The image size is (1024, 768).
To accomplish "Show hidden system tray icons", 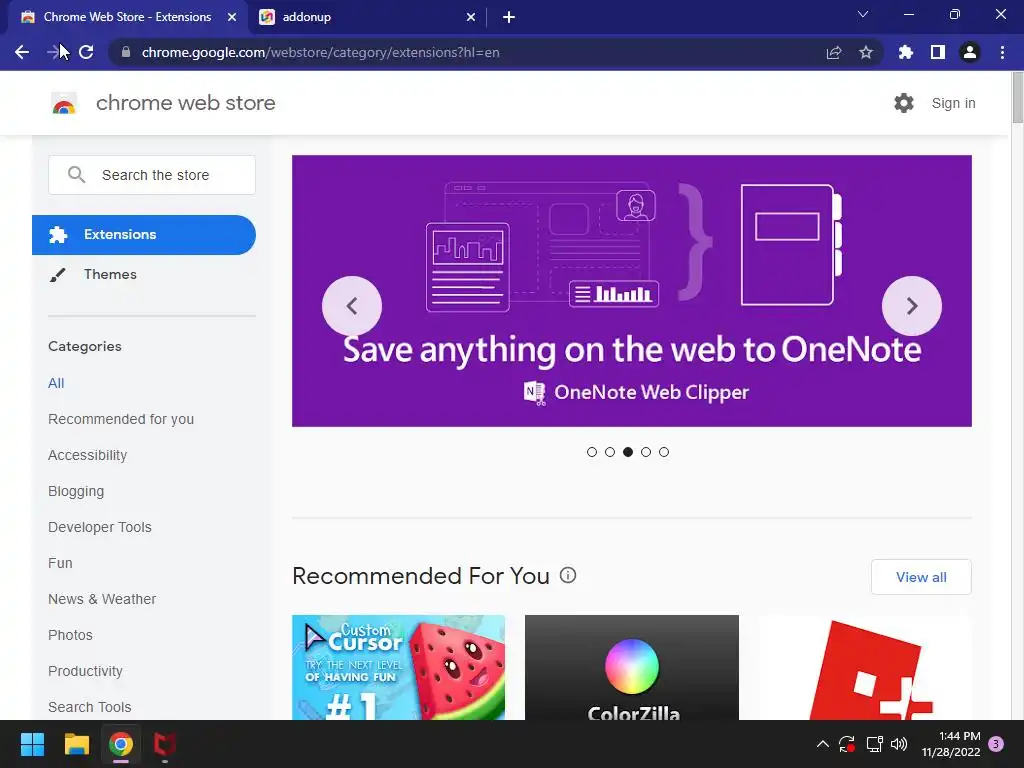I will (823, 744).
